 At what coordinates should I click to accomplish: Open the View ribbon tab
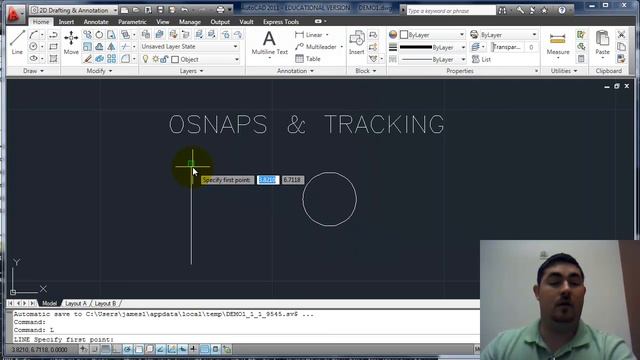click(162, 22)
